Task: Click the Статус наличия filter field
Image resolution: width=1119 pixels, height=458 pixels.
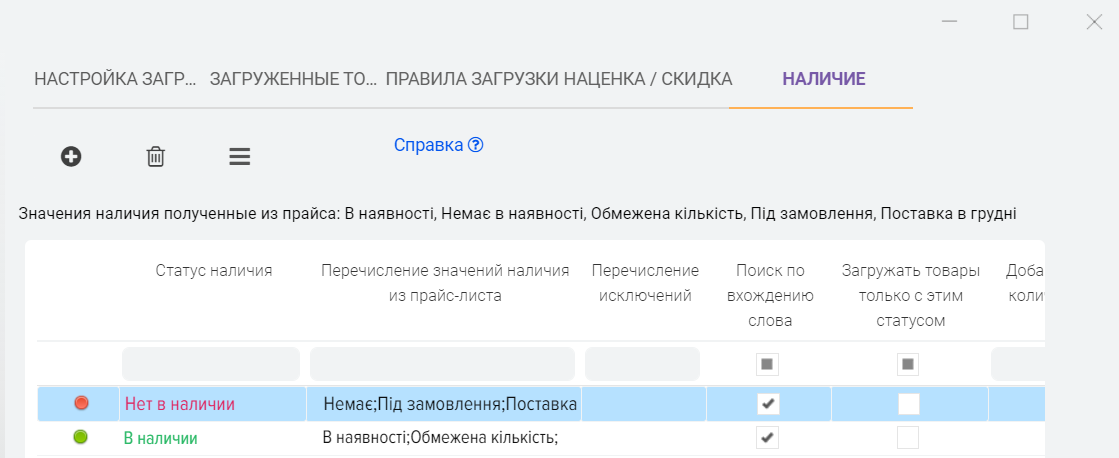Action: 210,364
